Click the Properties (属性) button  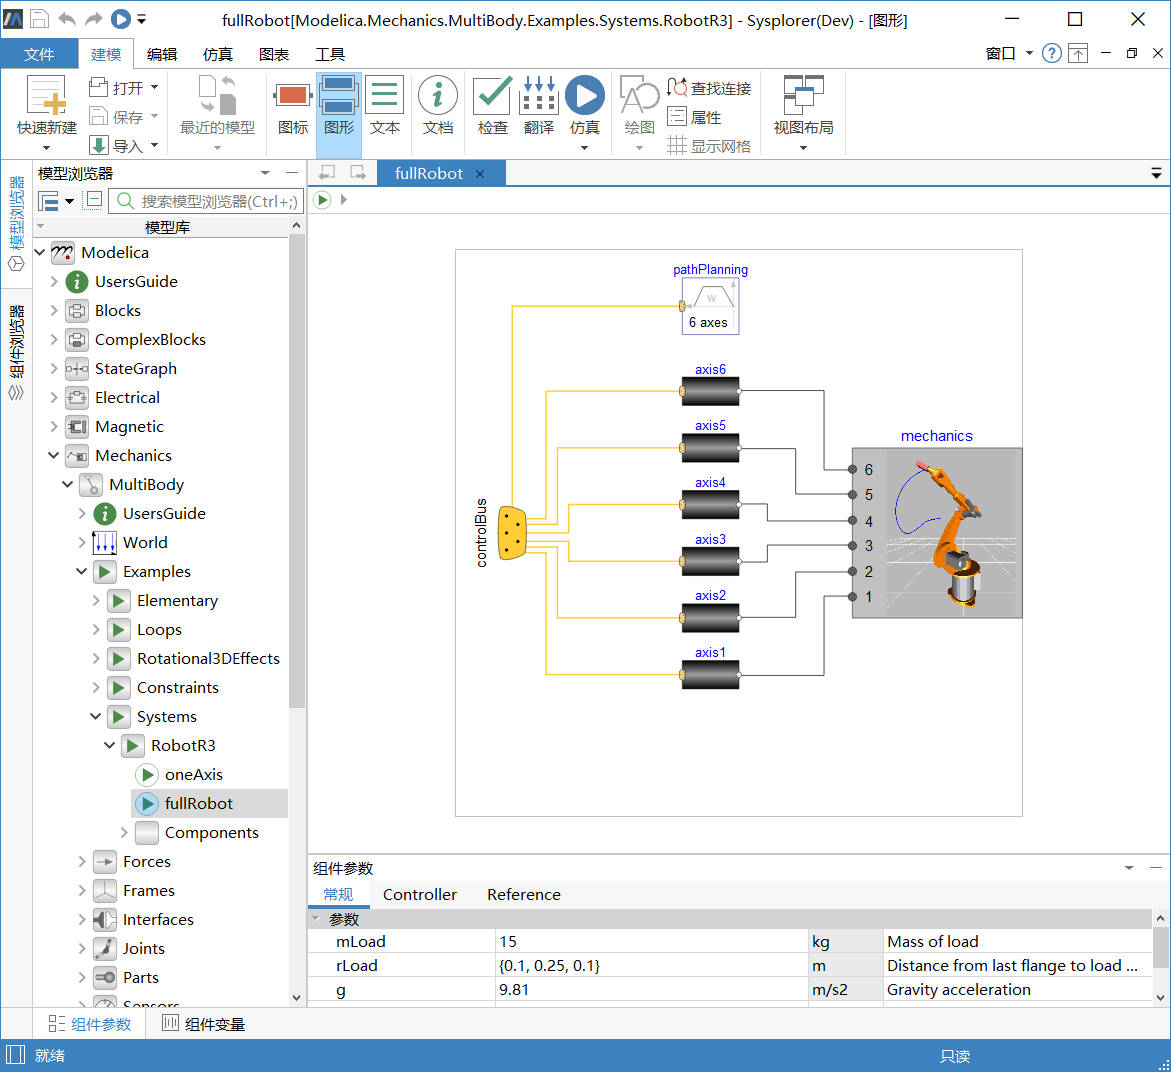pos(695,117)
